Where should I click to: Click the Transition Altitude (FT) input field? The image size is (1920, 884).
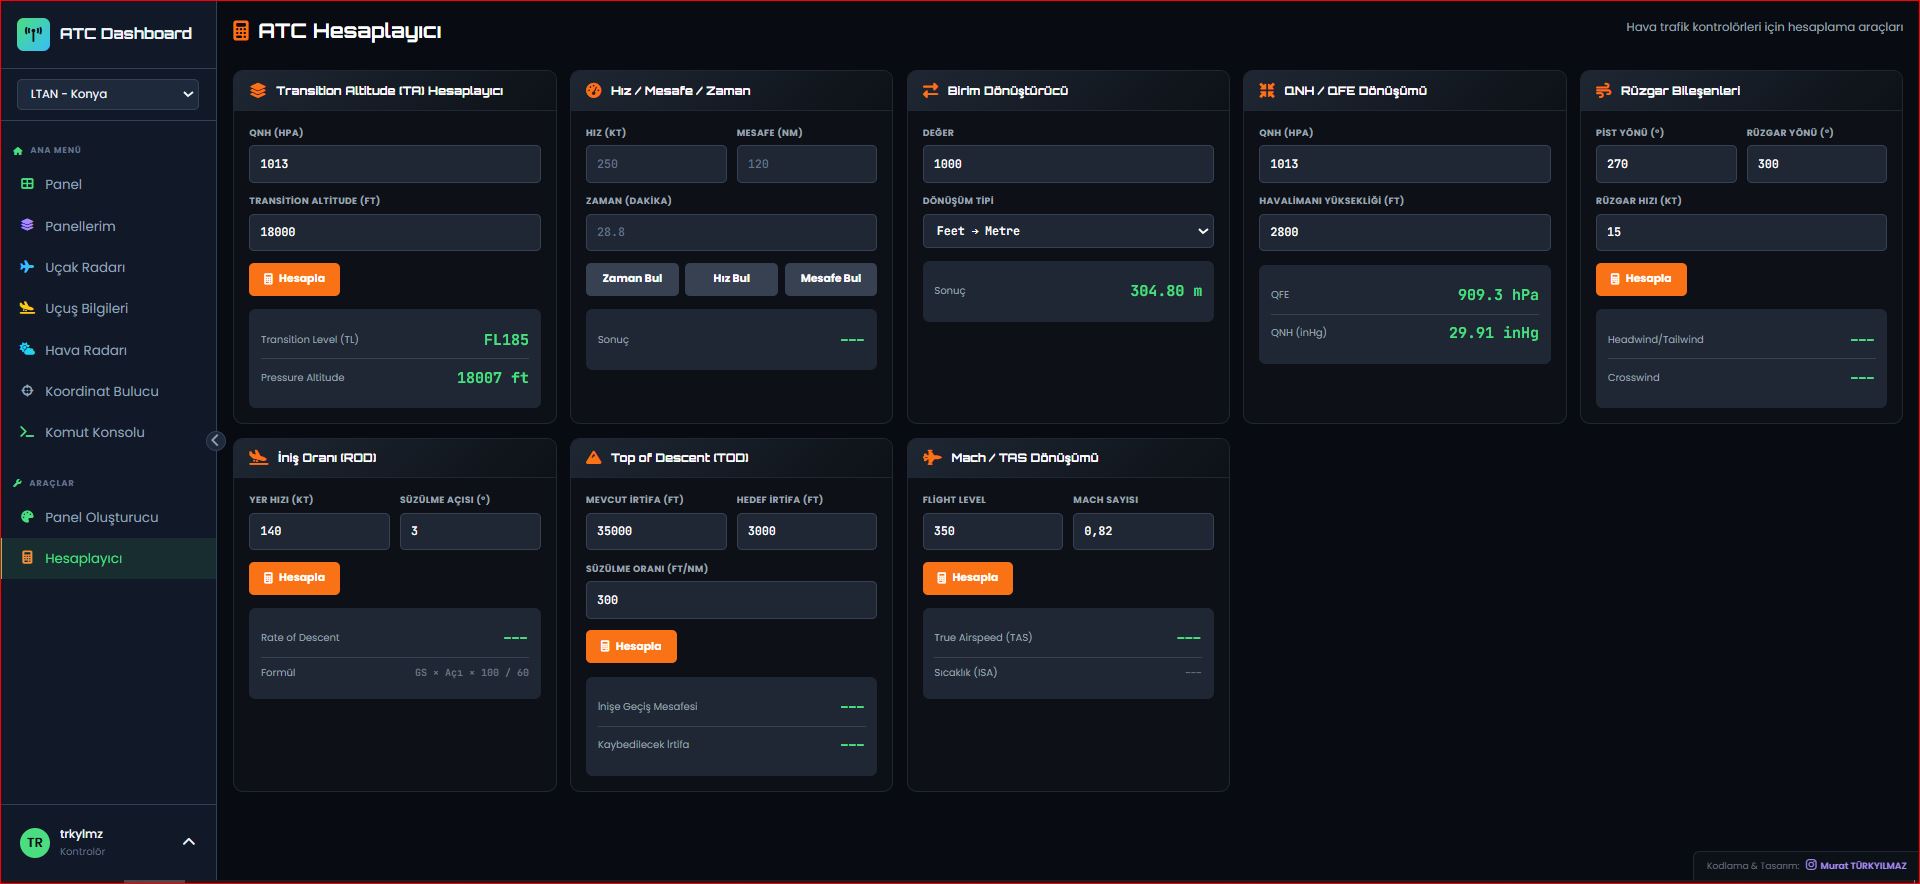click(x=395, y=232)
